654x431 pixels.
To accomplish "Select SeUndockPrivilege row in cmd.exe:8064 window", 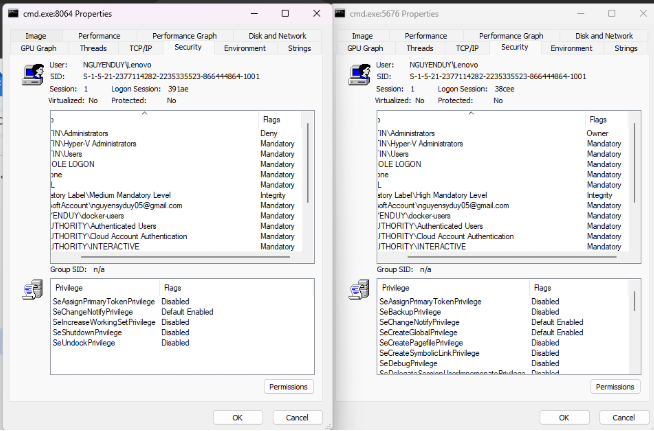I will [182, 343].
